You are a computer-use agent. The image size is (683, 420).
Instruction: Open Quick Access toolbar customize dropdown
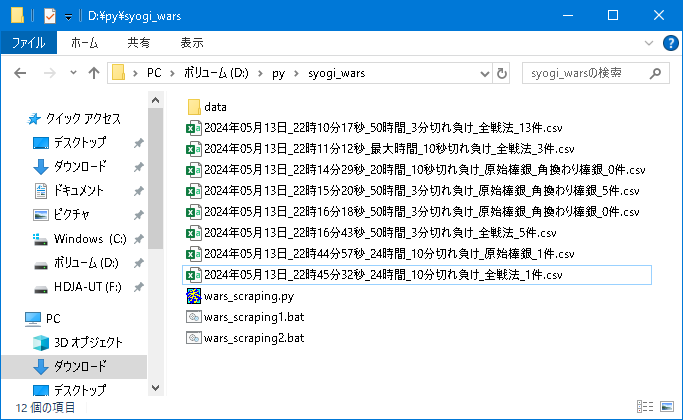pos(68,17)
